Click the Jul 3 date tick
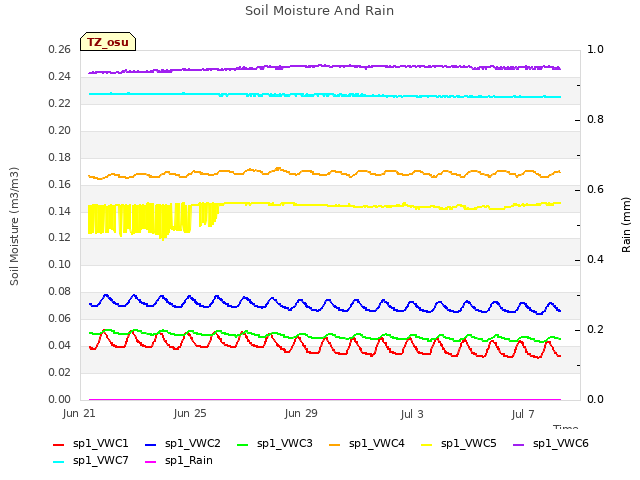Image resolution: width=640 pixels, height=480 pixels. pyautogui.click(x=412, y=414)
